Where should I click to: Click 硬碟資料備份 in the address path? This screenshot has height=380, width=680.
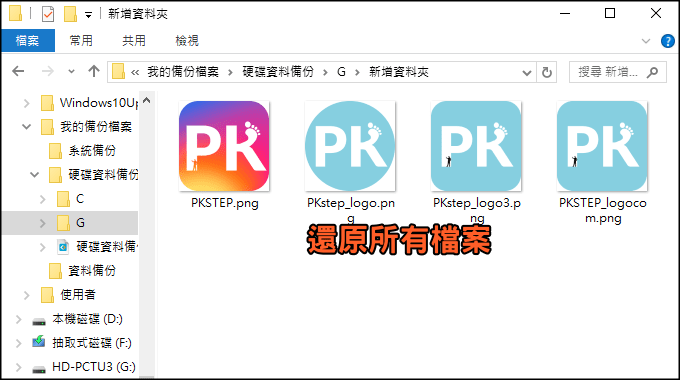278,72
